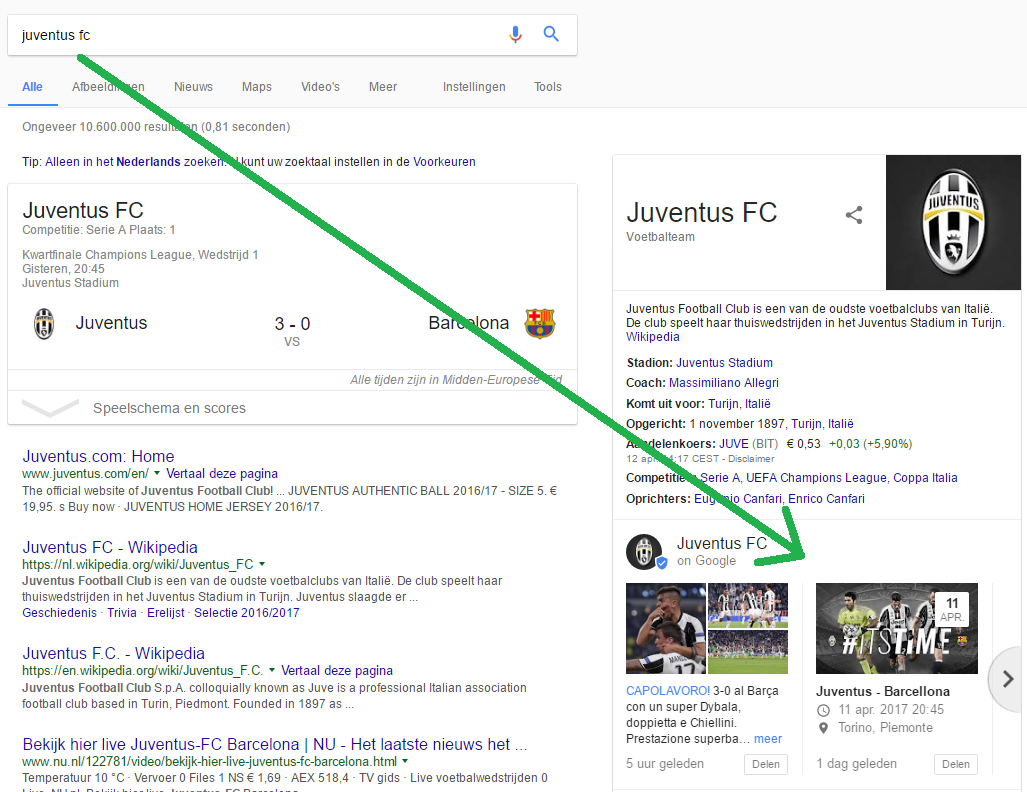Click the Juventus crest in the match scoreboard
1027x792 pixels.
42,322
